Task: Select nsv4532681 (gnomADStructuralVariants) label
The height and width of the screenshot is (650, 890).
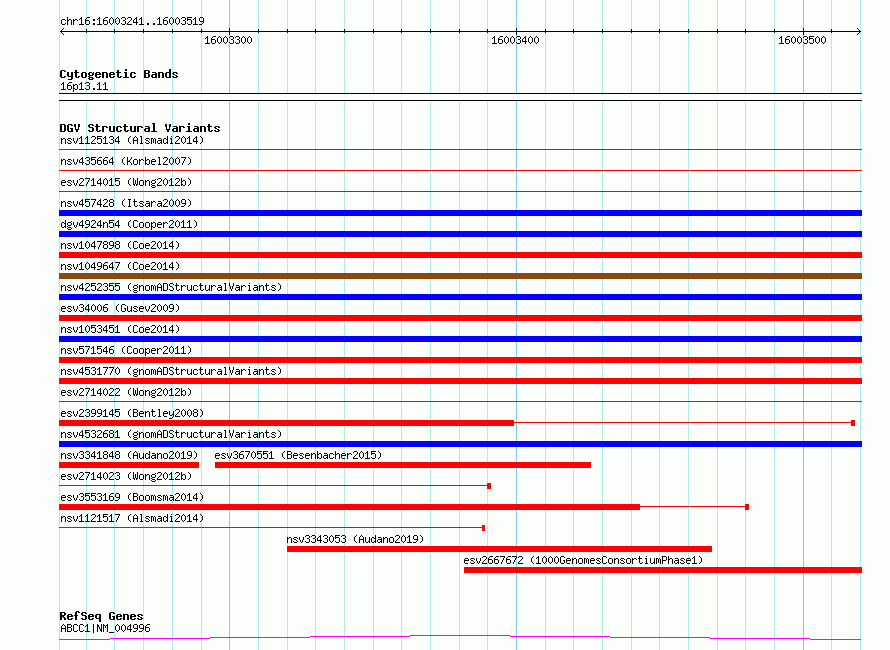Action: (x=171, y=434)
